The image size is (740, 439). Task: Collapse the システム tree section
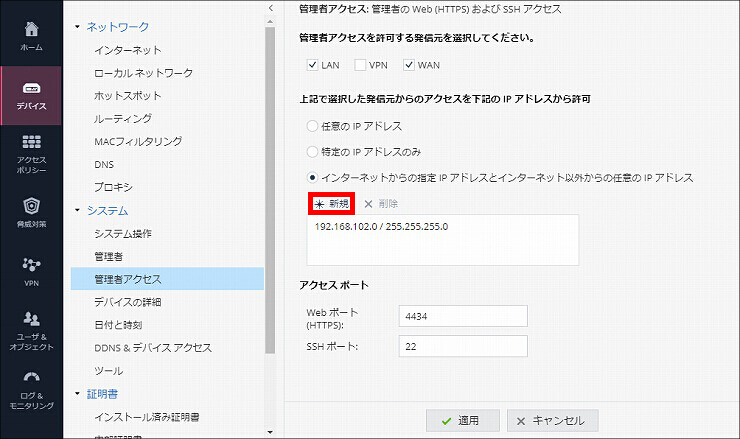(77, 210)
